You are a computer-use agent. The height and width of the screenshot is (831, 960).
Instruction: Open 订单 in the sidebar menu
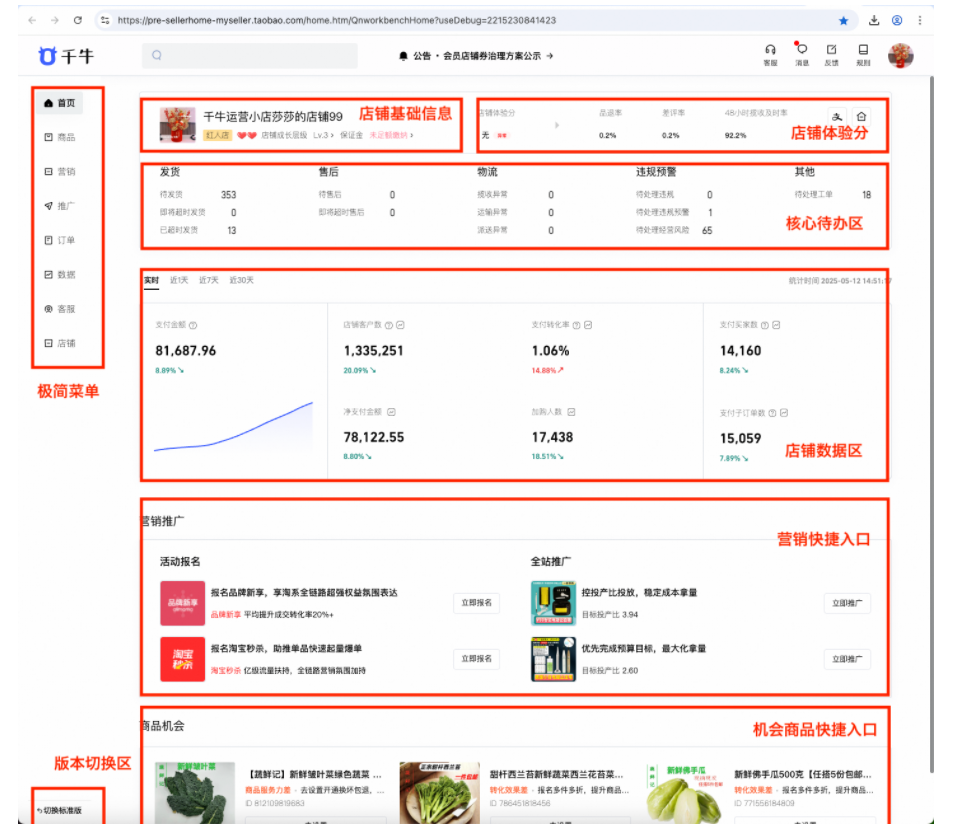(x=59, y=240)
